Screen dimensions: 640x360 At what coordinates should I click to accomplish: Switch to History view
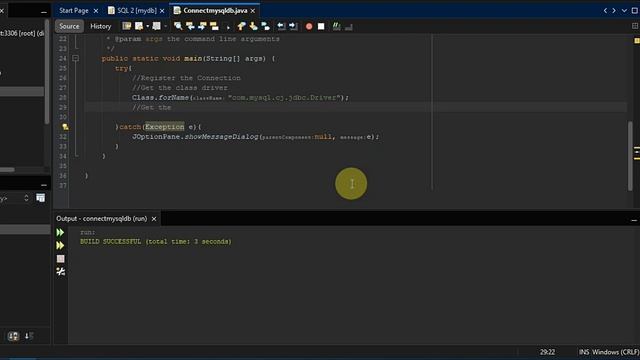click(x=100, y=26)
